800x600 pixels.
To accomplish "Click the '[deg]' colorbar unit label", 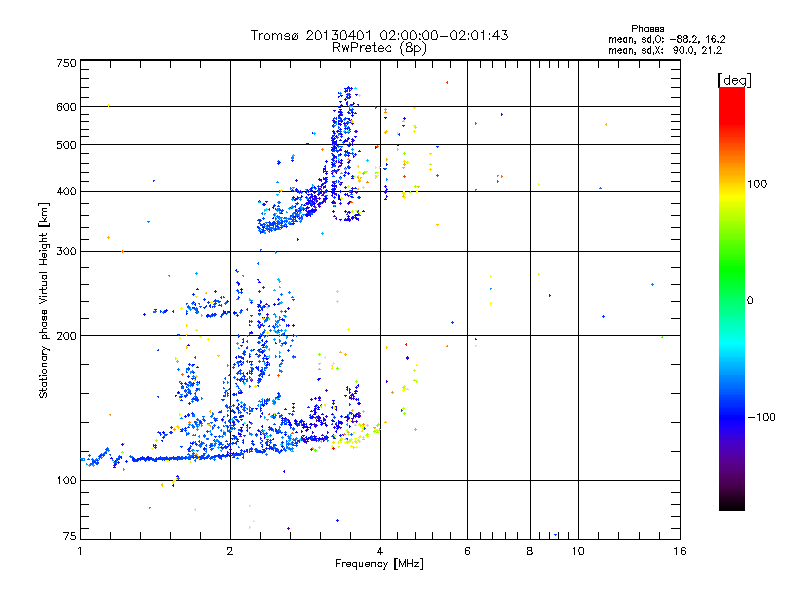I will pos(734,80).
